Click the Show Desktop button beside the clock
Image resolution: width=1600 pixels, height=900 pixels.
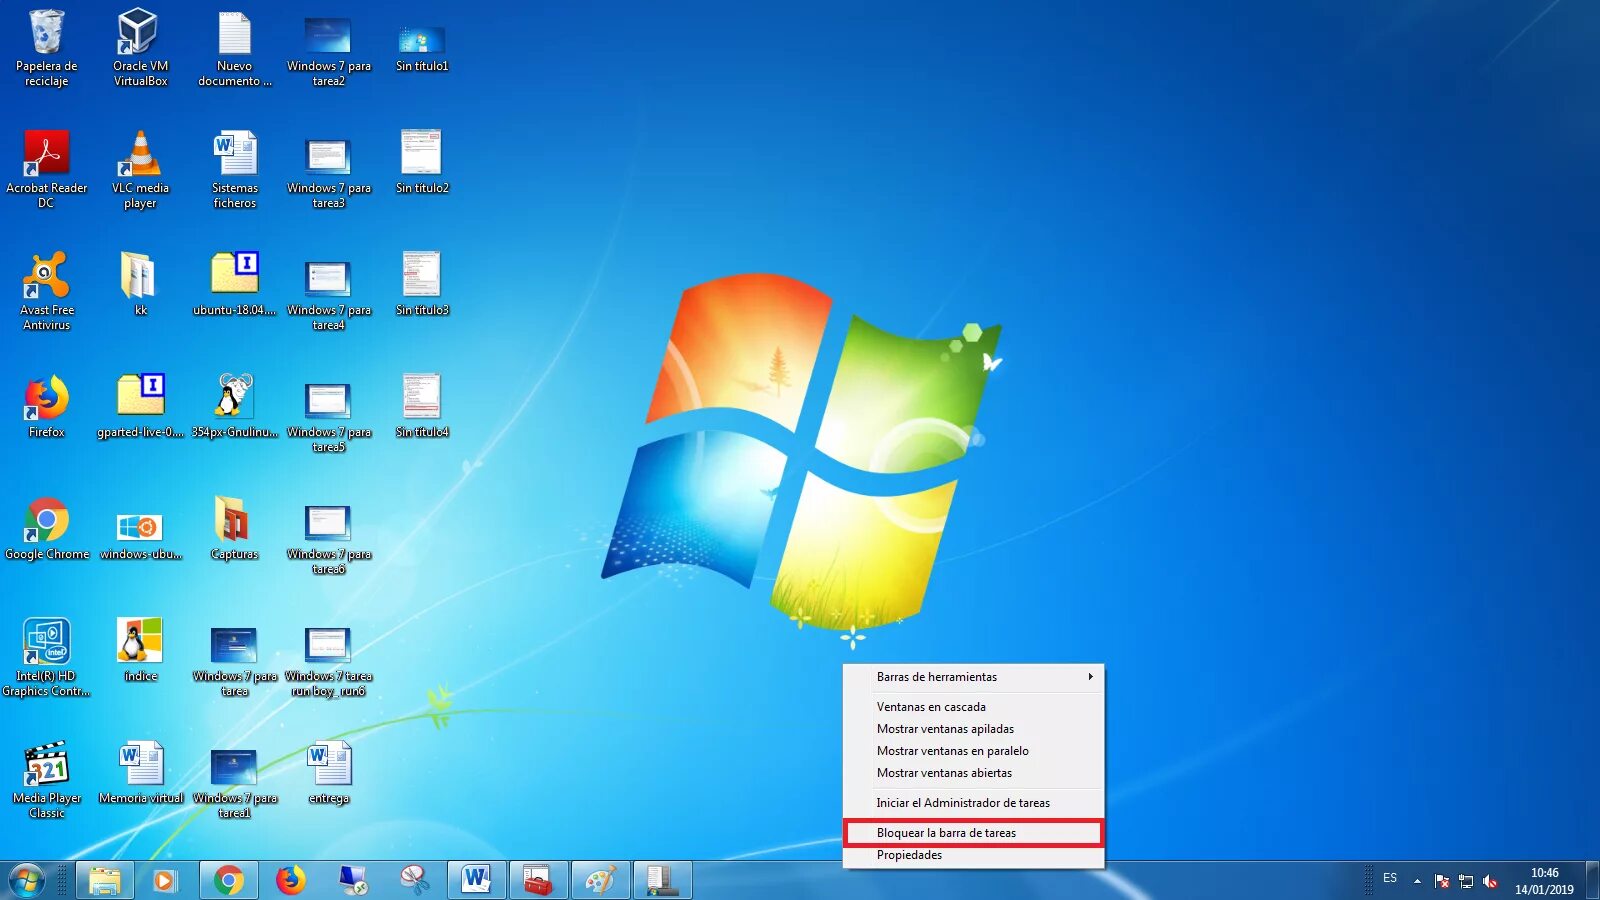[1592, 880]
